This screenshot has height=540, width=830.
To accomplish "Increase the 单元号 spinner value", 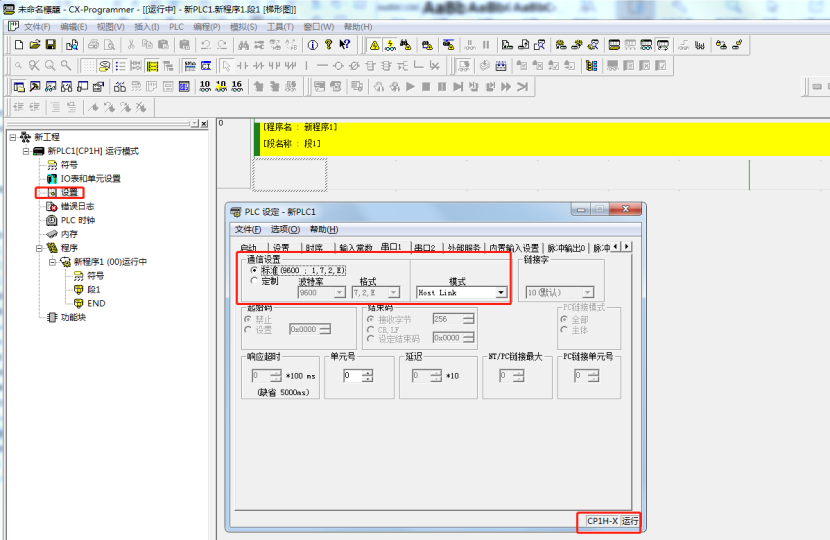I will [x=367, y=373].
